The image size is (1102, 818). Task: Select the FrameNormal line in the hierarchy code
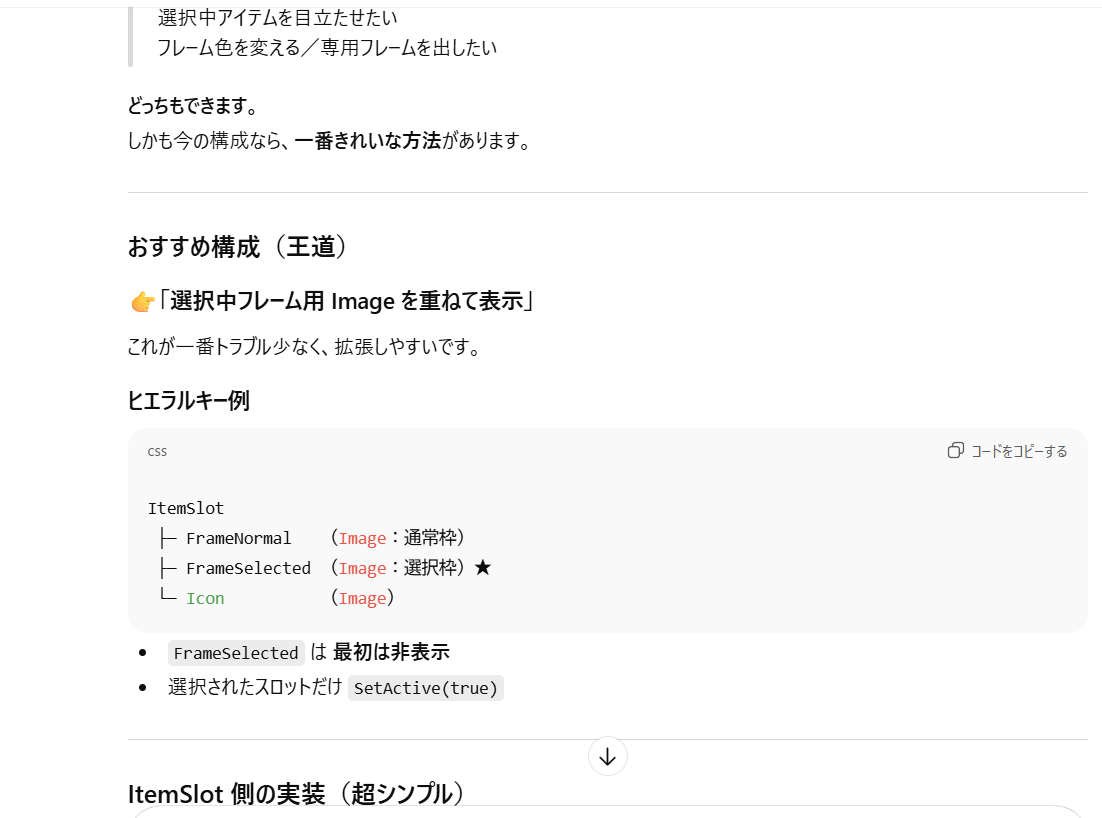(x=238, y=538)
